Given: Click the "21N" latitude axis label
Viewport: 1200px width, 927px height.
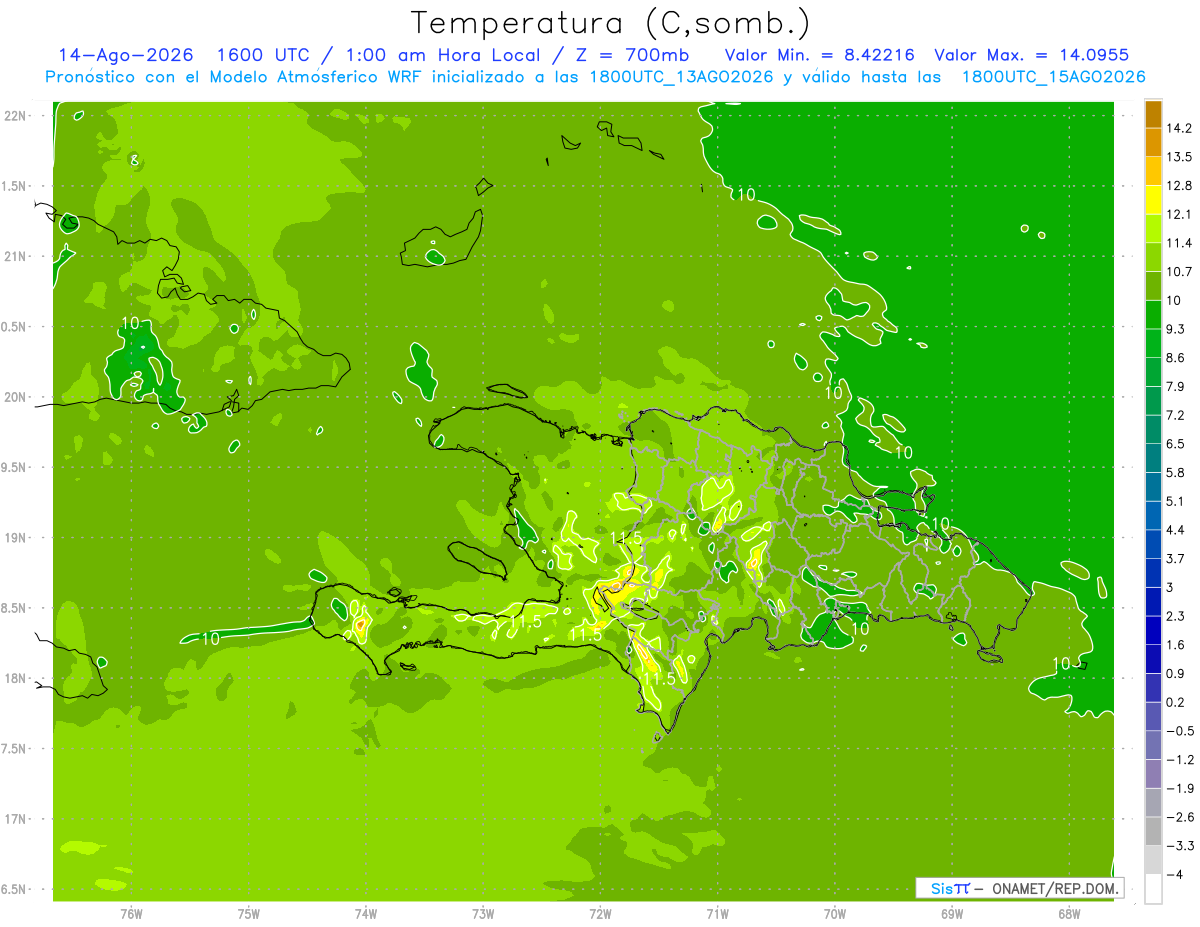Looking at the screenshot, I should 17,257.
